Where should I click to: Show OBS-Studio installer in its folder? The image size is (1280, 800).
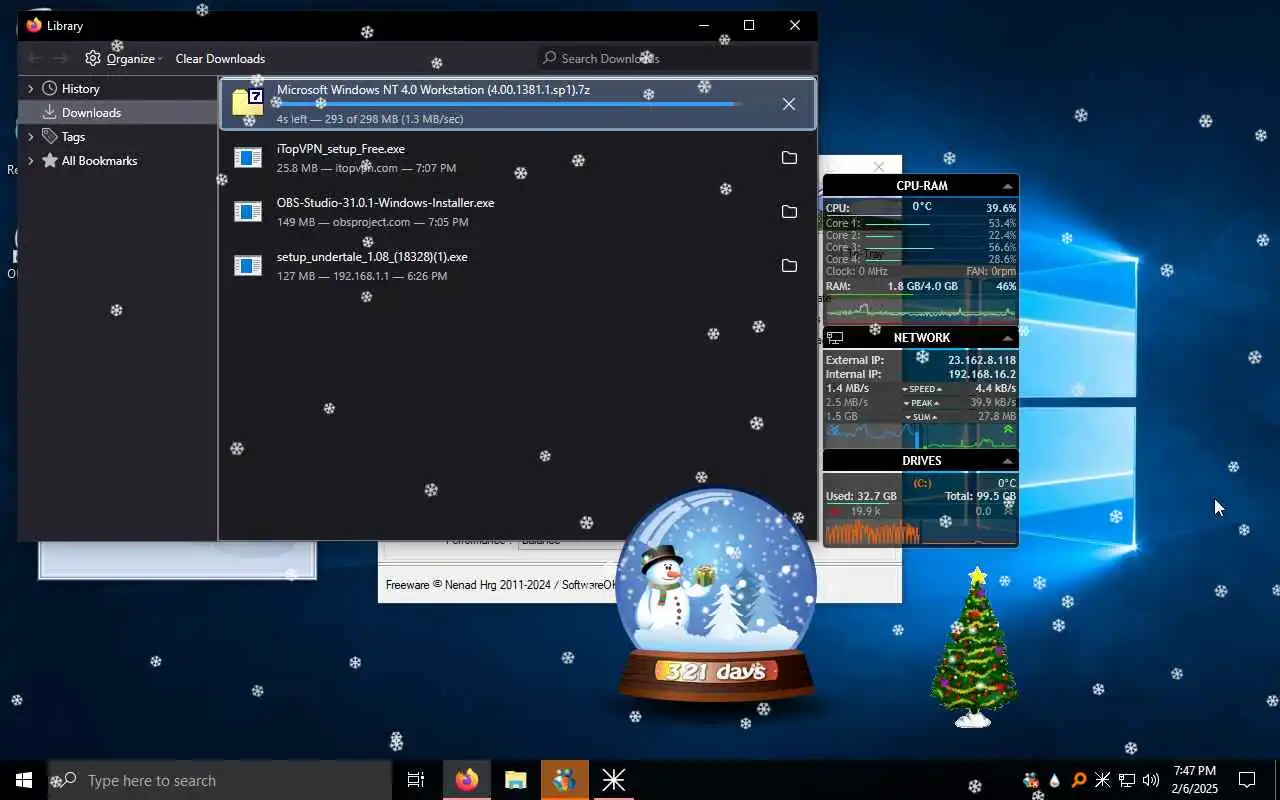(789, 212)
